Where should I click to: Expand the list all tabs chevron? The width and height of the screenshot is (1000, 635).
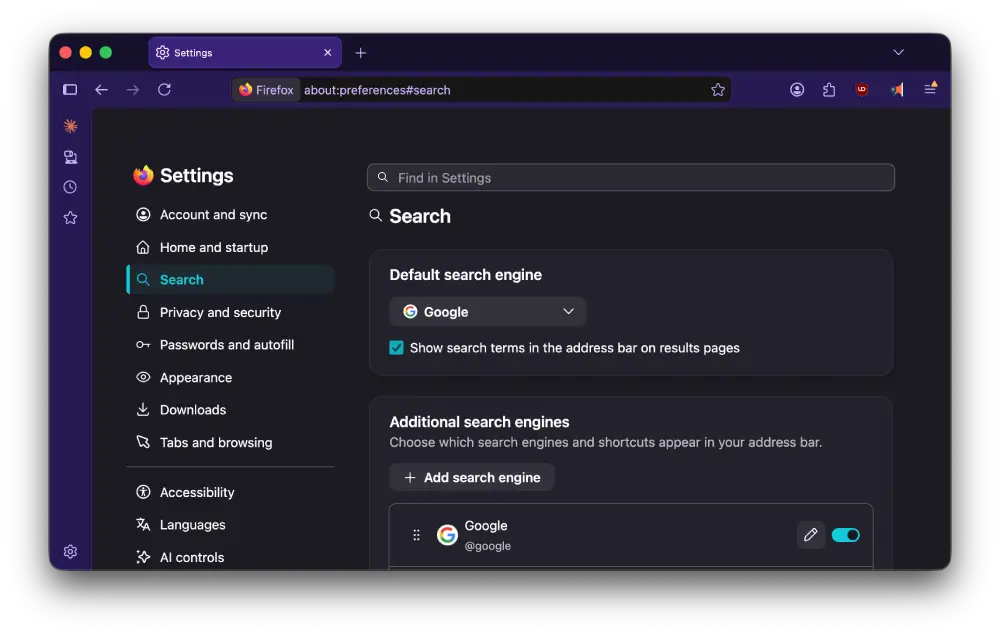898,52
